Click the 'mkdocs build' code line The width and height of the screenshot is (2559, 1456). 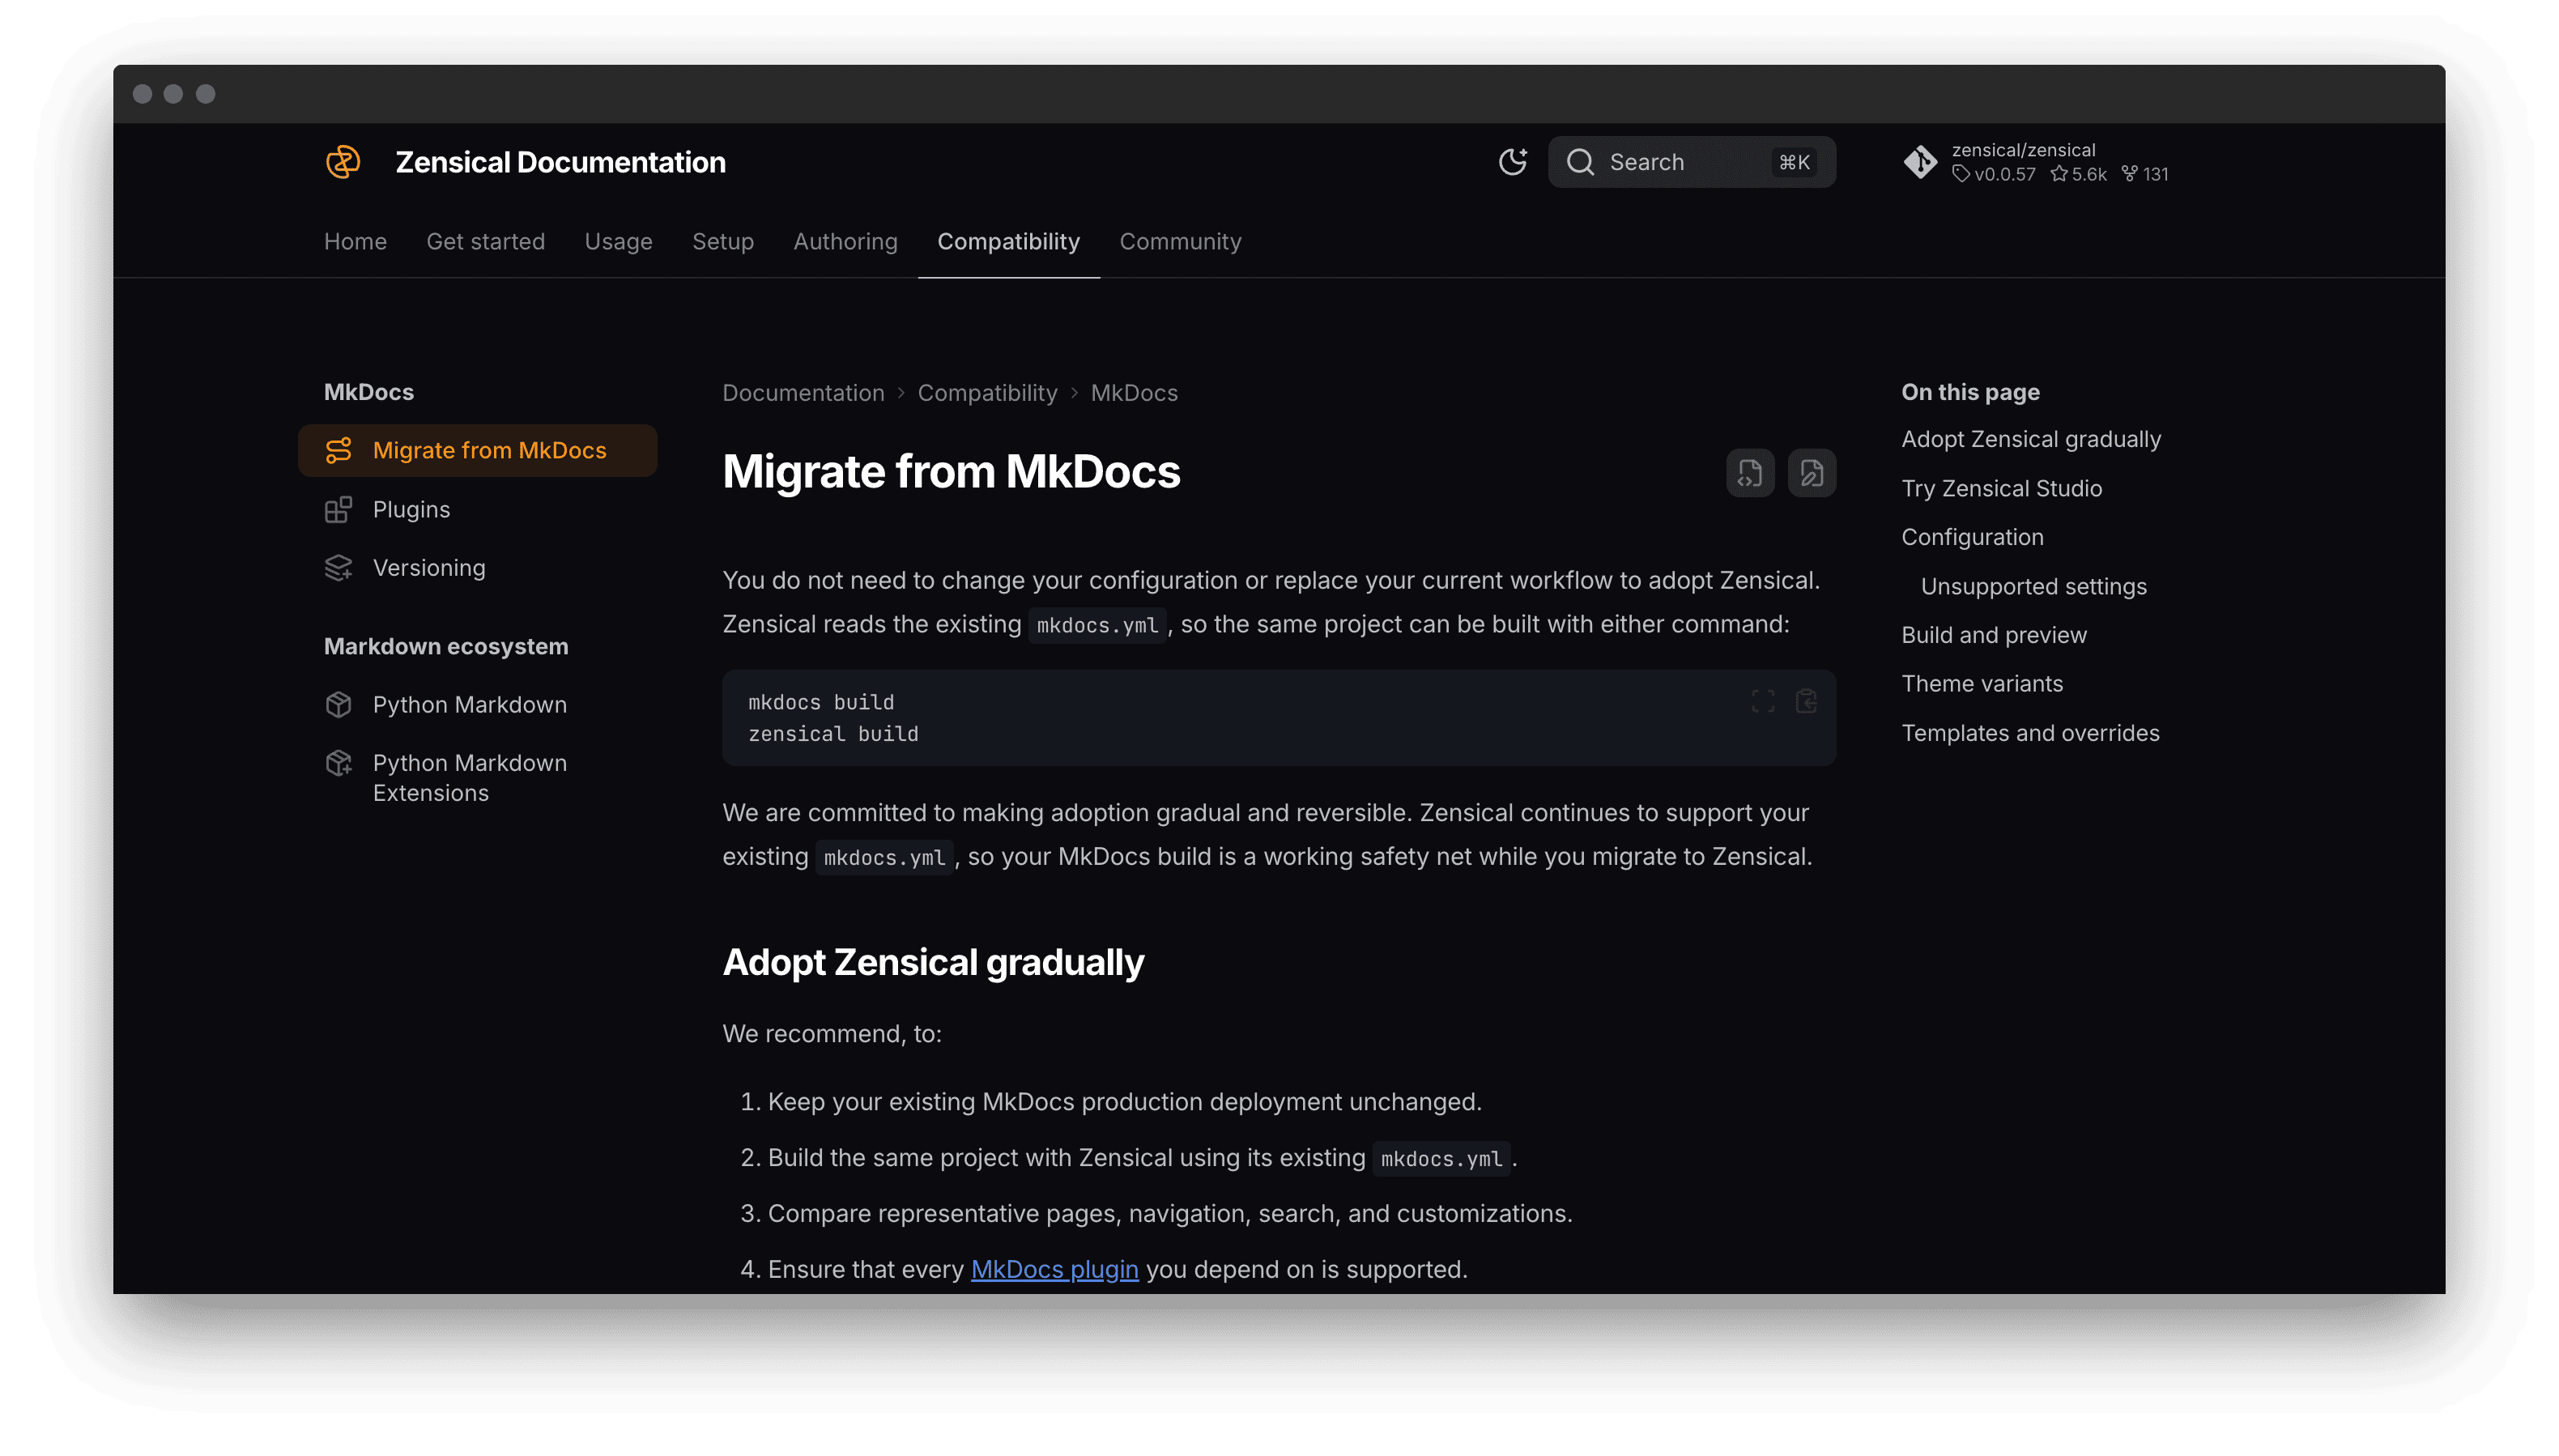(821, 703)
